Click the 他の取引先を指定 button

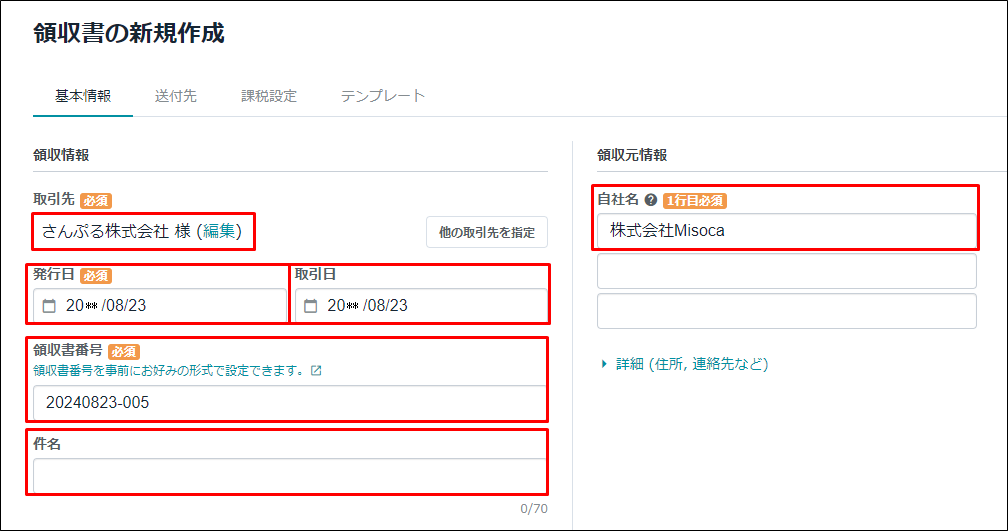pyautogui.click(x=487, y=232)
